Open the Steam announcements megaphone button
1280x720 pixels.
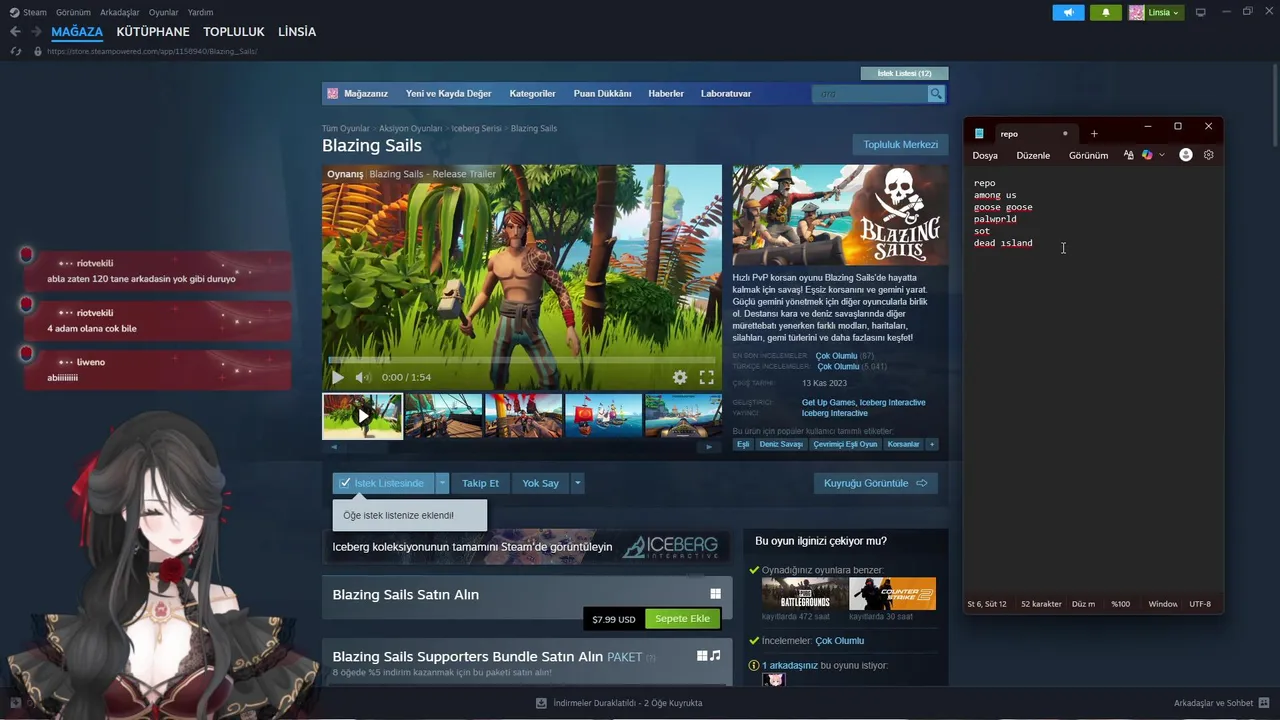(x=1068, y=12)
